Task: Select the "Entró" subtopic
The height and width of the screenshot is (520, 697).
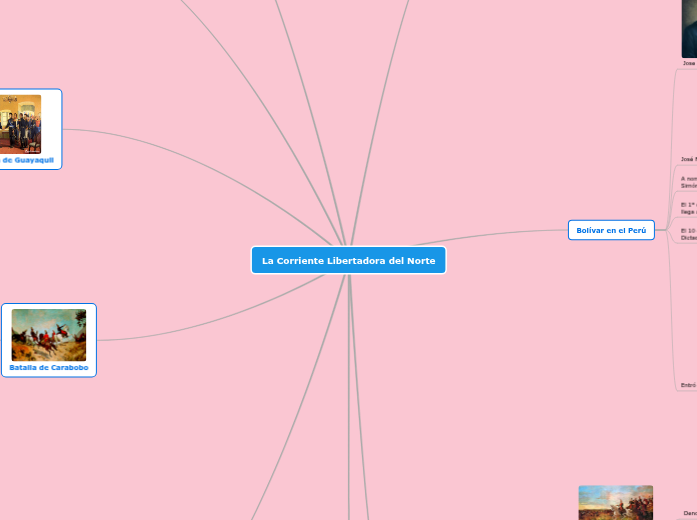Action: click(689, 385)
